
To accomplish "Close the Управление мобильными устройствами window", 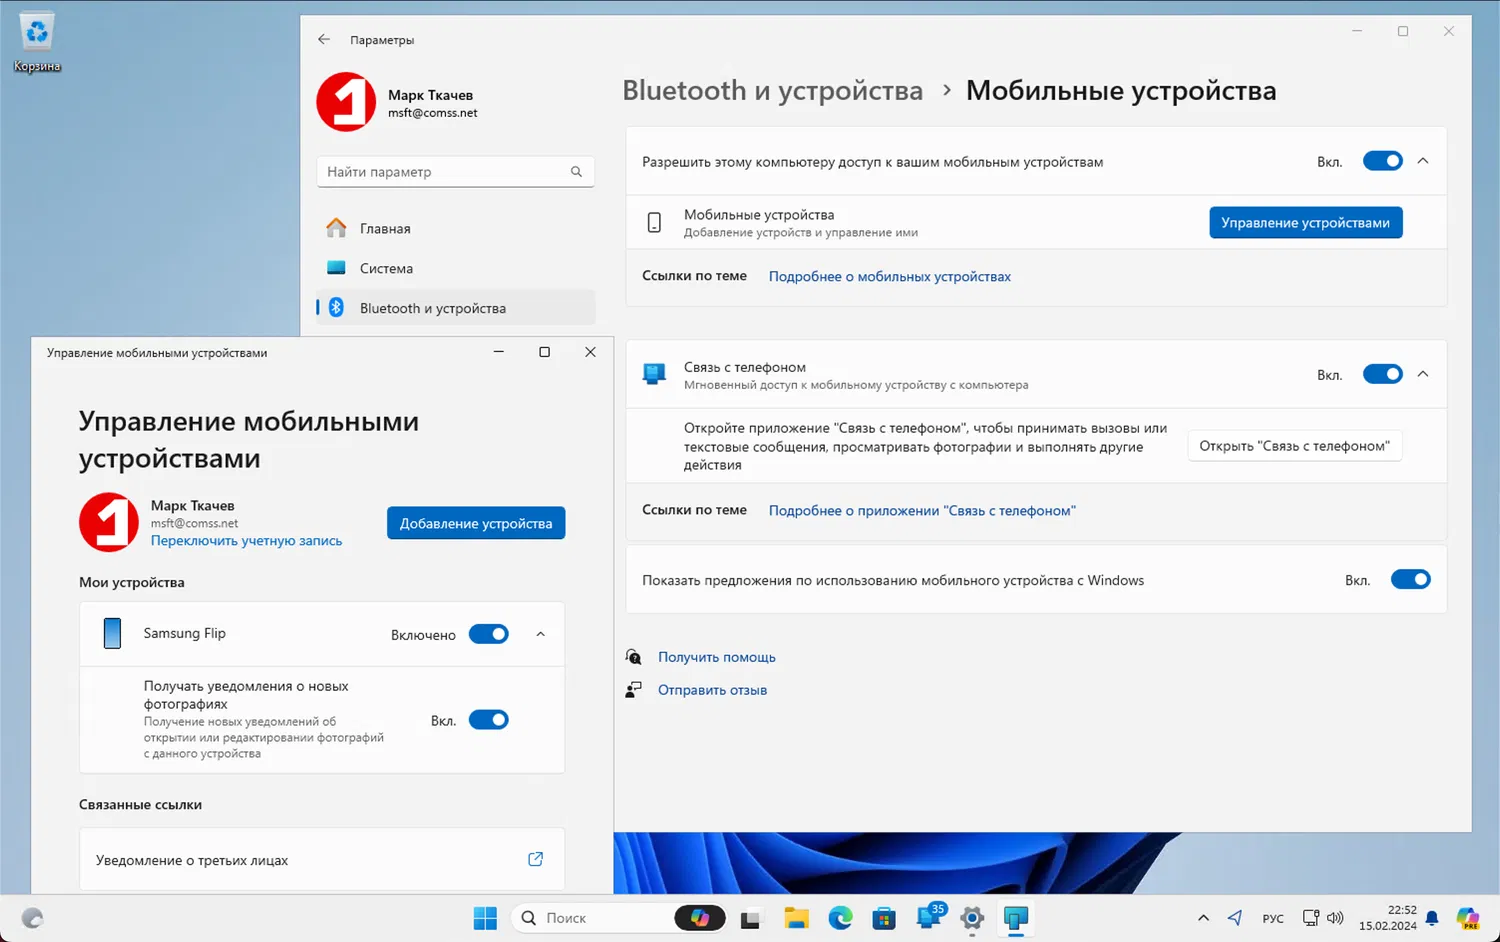I will pos(591,352).
